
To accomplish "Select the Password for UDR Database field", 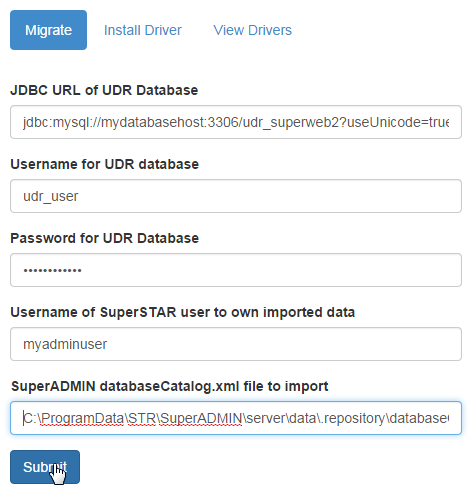I will 236,270.
